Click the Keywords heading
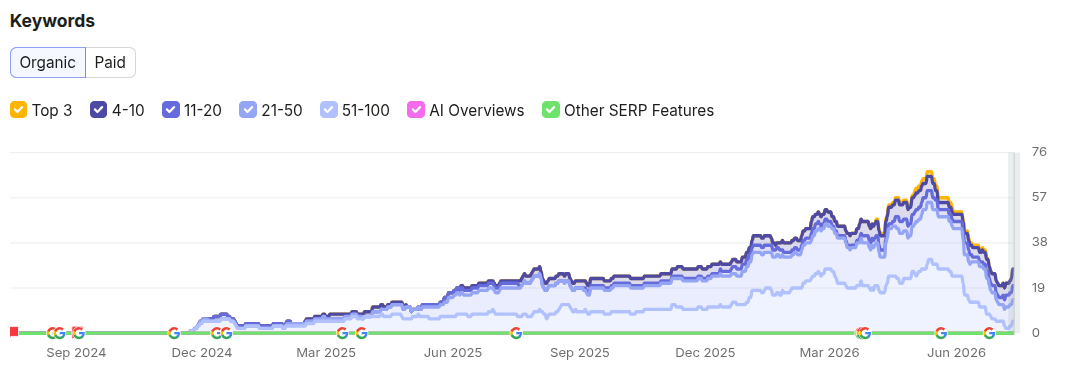Screen dimensions: 1068x380 pyautogui.click(x=52, y=21)
